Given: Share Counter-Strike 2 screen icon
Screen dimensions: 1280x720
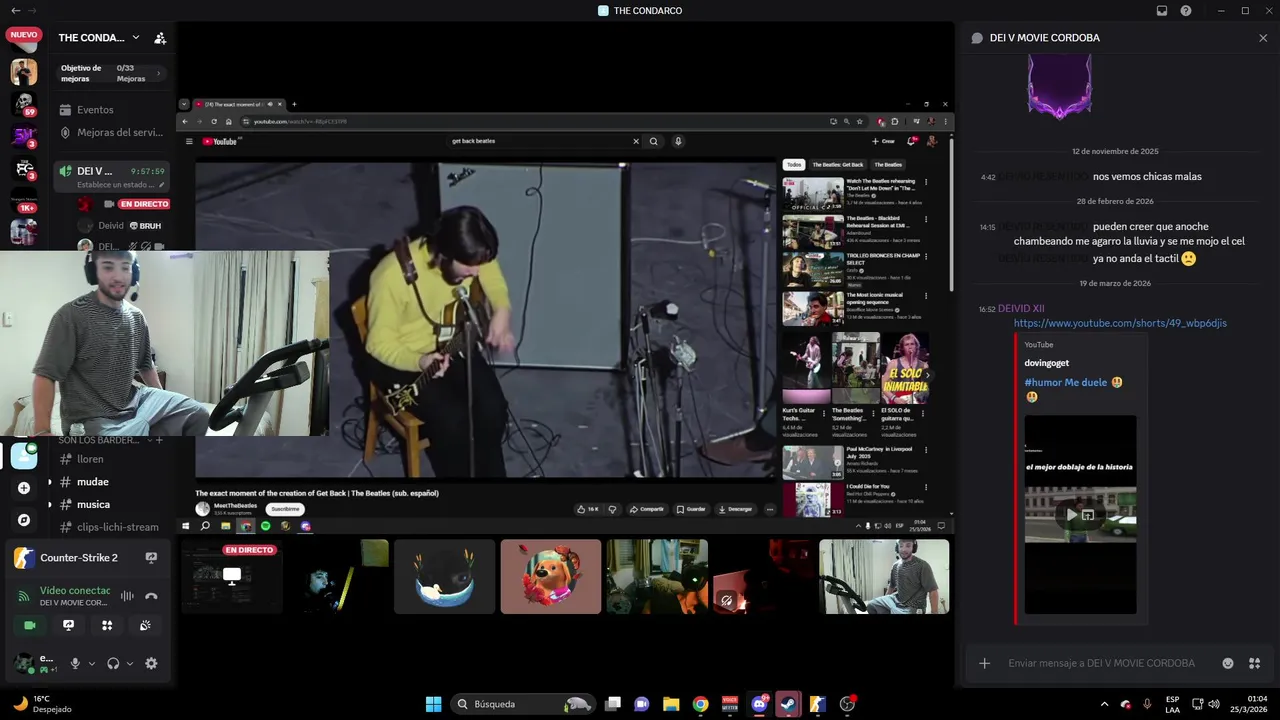Looking at the screenshot, I should pos(151,558).
